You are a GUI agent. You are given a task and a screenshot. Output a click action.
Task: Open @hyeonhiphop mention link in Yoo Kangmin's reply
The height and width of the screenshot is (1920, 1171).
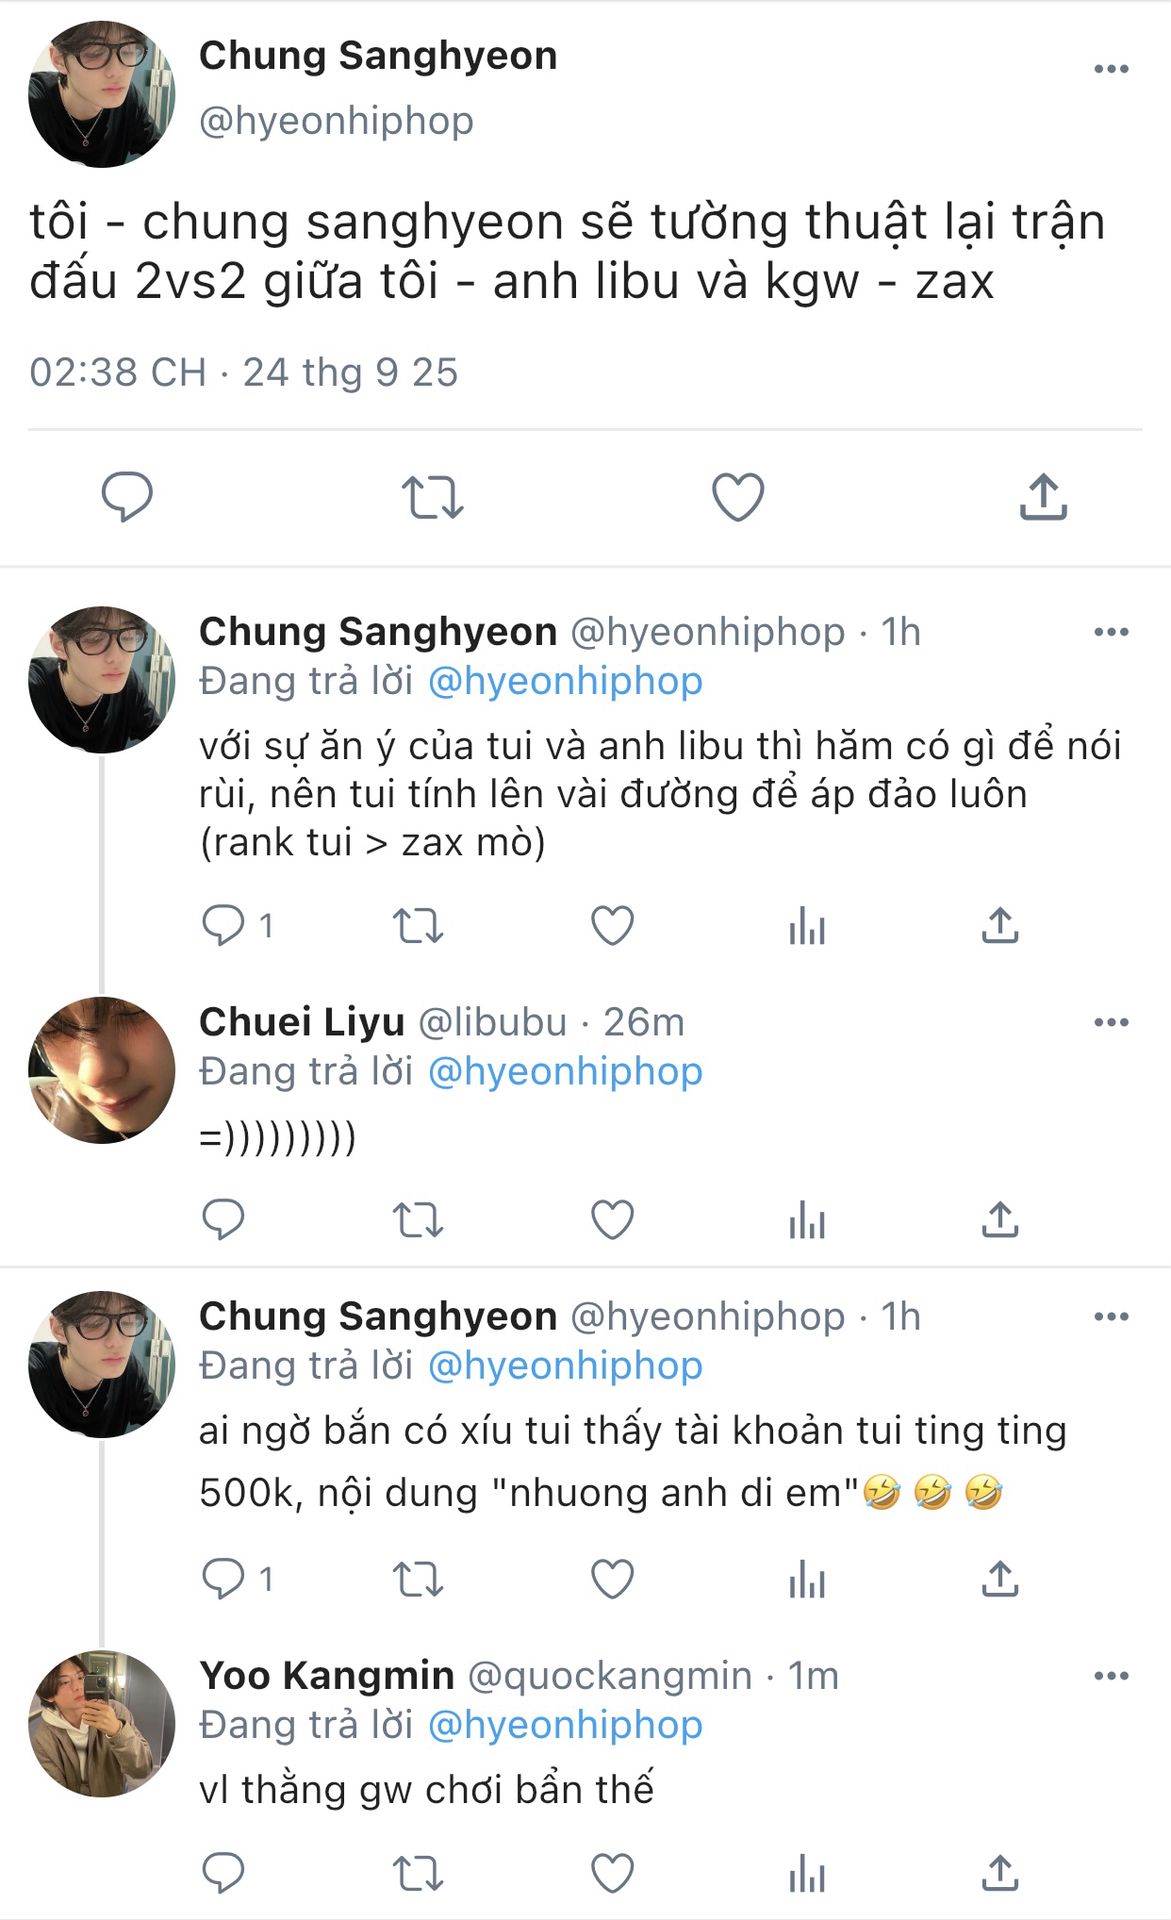coord(565,1725)
